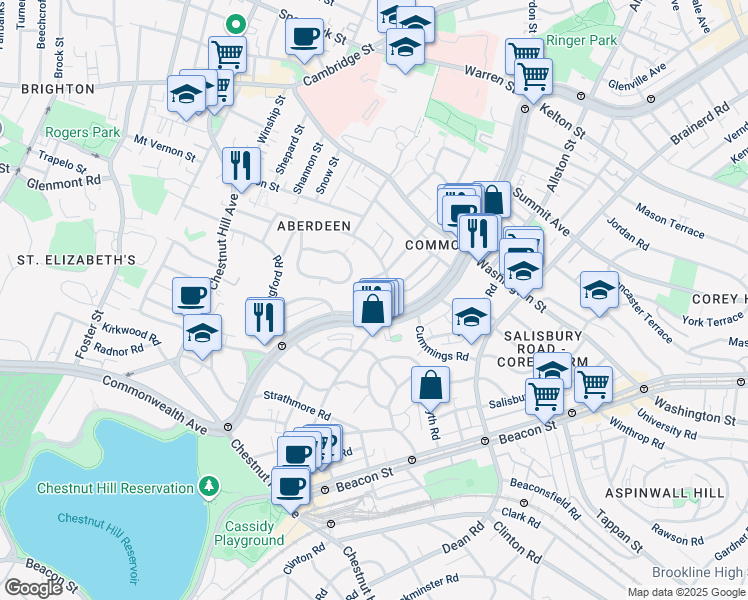Open the school marker near Lancaster Terrace
The height and width of the screenshot is (600, 748).
tap(600, 293)
